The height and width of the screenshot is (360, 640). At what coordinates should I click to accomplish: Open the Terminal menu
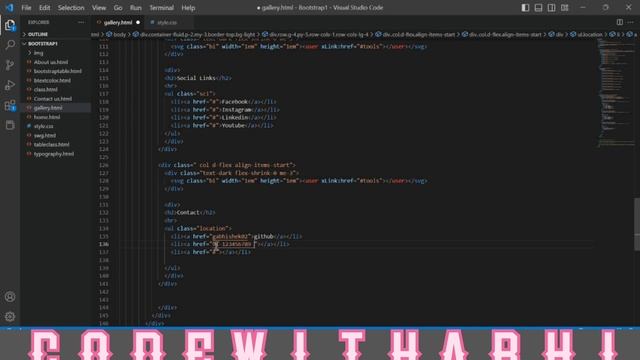tap(161, 8)
